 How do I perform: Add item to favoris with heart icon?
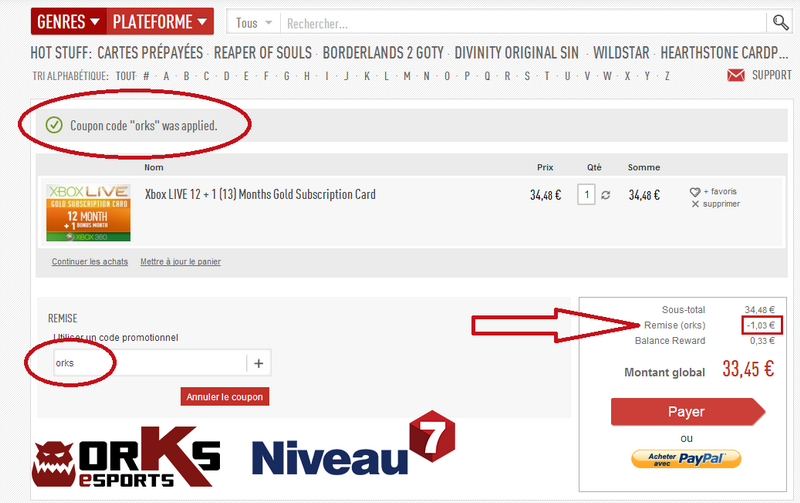tap(696, 191)
